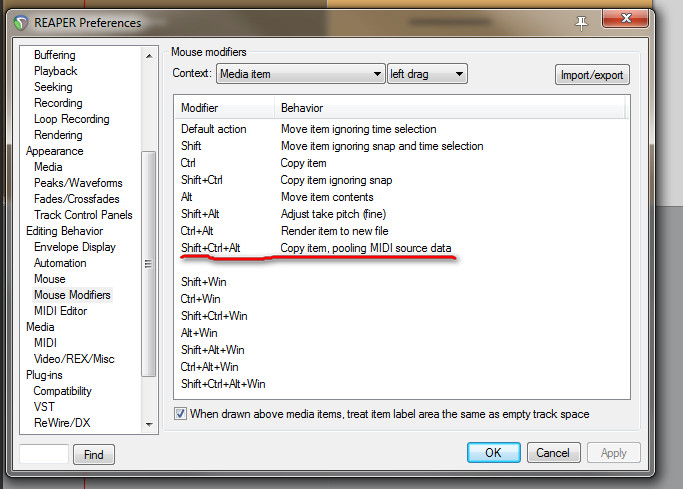This screenshot has height=489, width=683.
Task: Select the Ctrl Copy item row
Action: pyautogui.click(x=401, y=163)
